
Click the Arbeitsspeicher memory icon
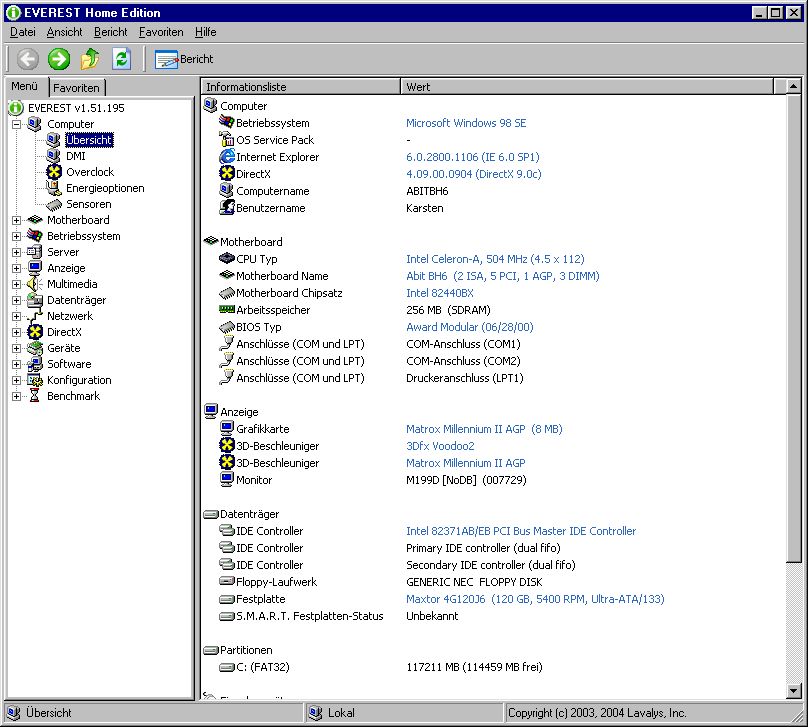click(x=227, y=309)
